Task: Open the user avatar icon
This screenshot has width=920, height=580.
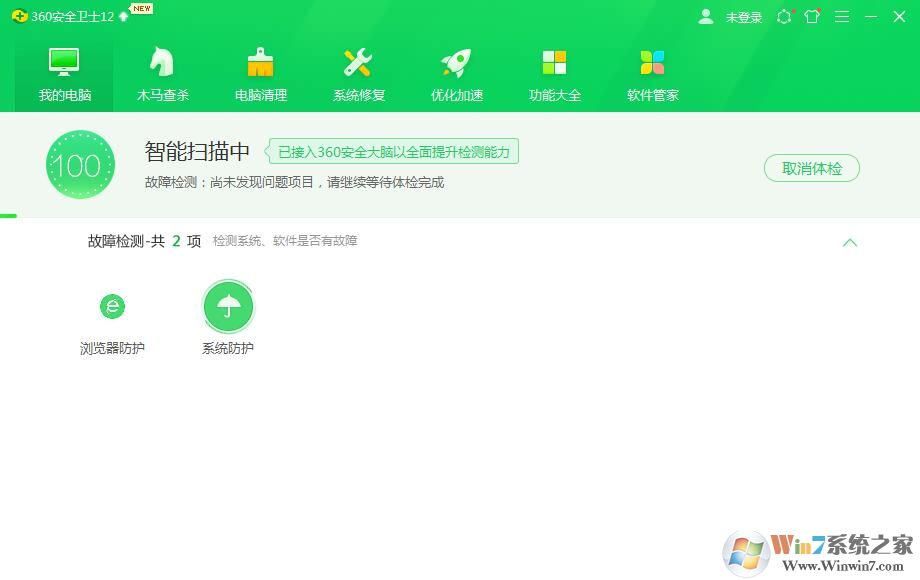Action: [x=706, y=17]
